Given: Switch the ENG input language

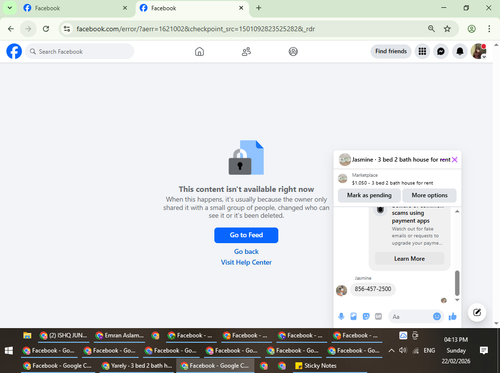Looking at the screenshot, I should (429, 351).
